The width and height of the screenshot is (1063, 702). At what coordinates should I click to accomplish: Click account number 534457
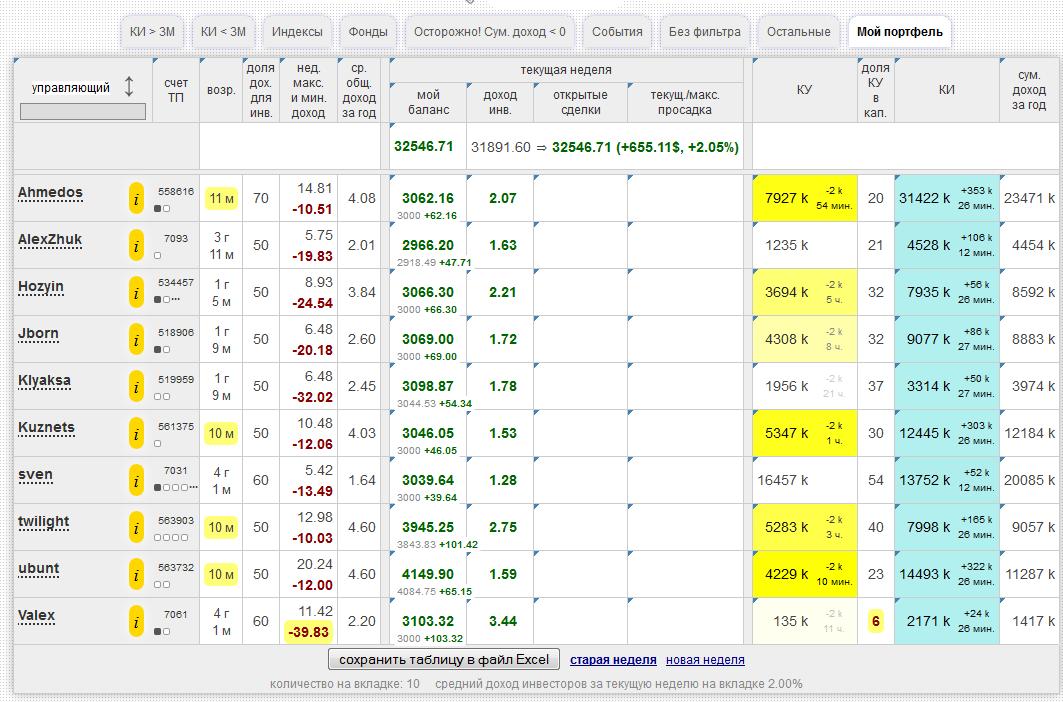[176, 282]
